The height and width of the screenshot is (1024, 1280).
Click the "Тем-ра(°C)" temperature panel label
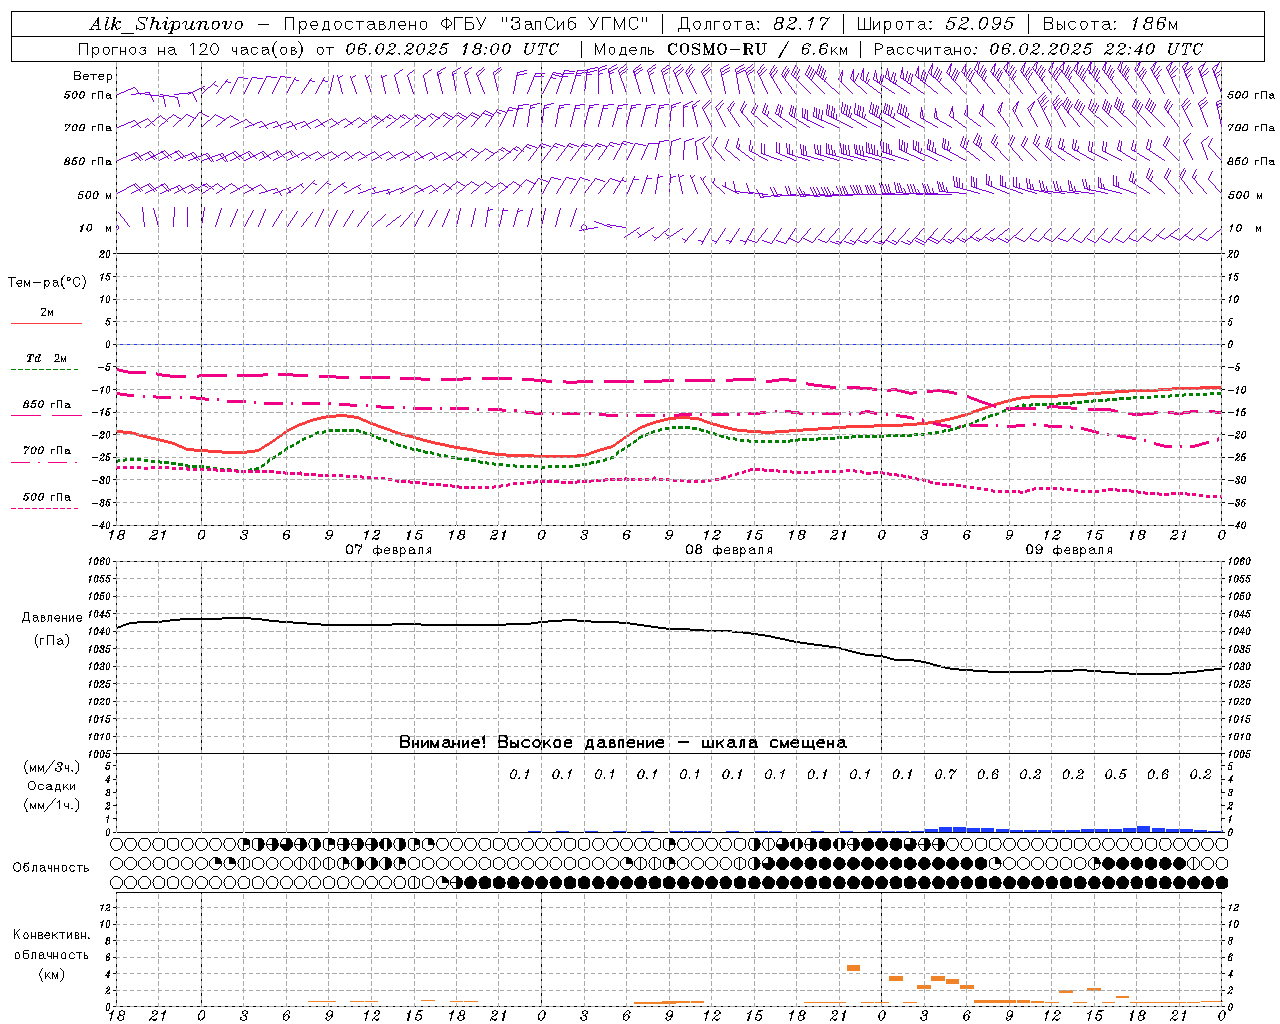tap(47, 282)
